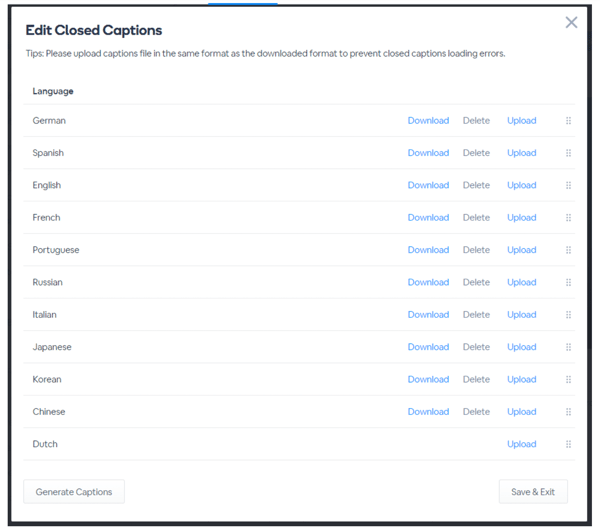
Task: Click the drag handle for Chinese row
Action: pyautogui.click(x=568, y=411)
